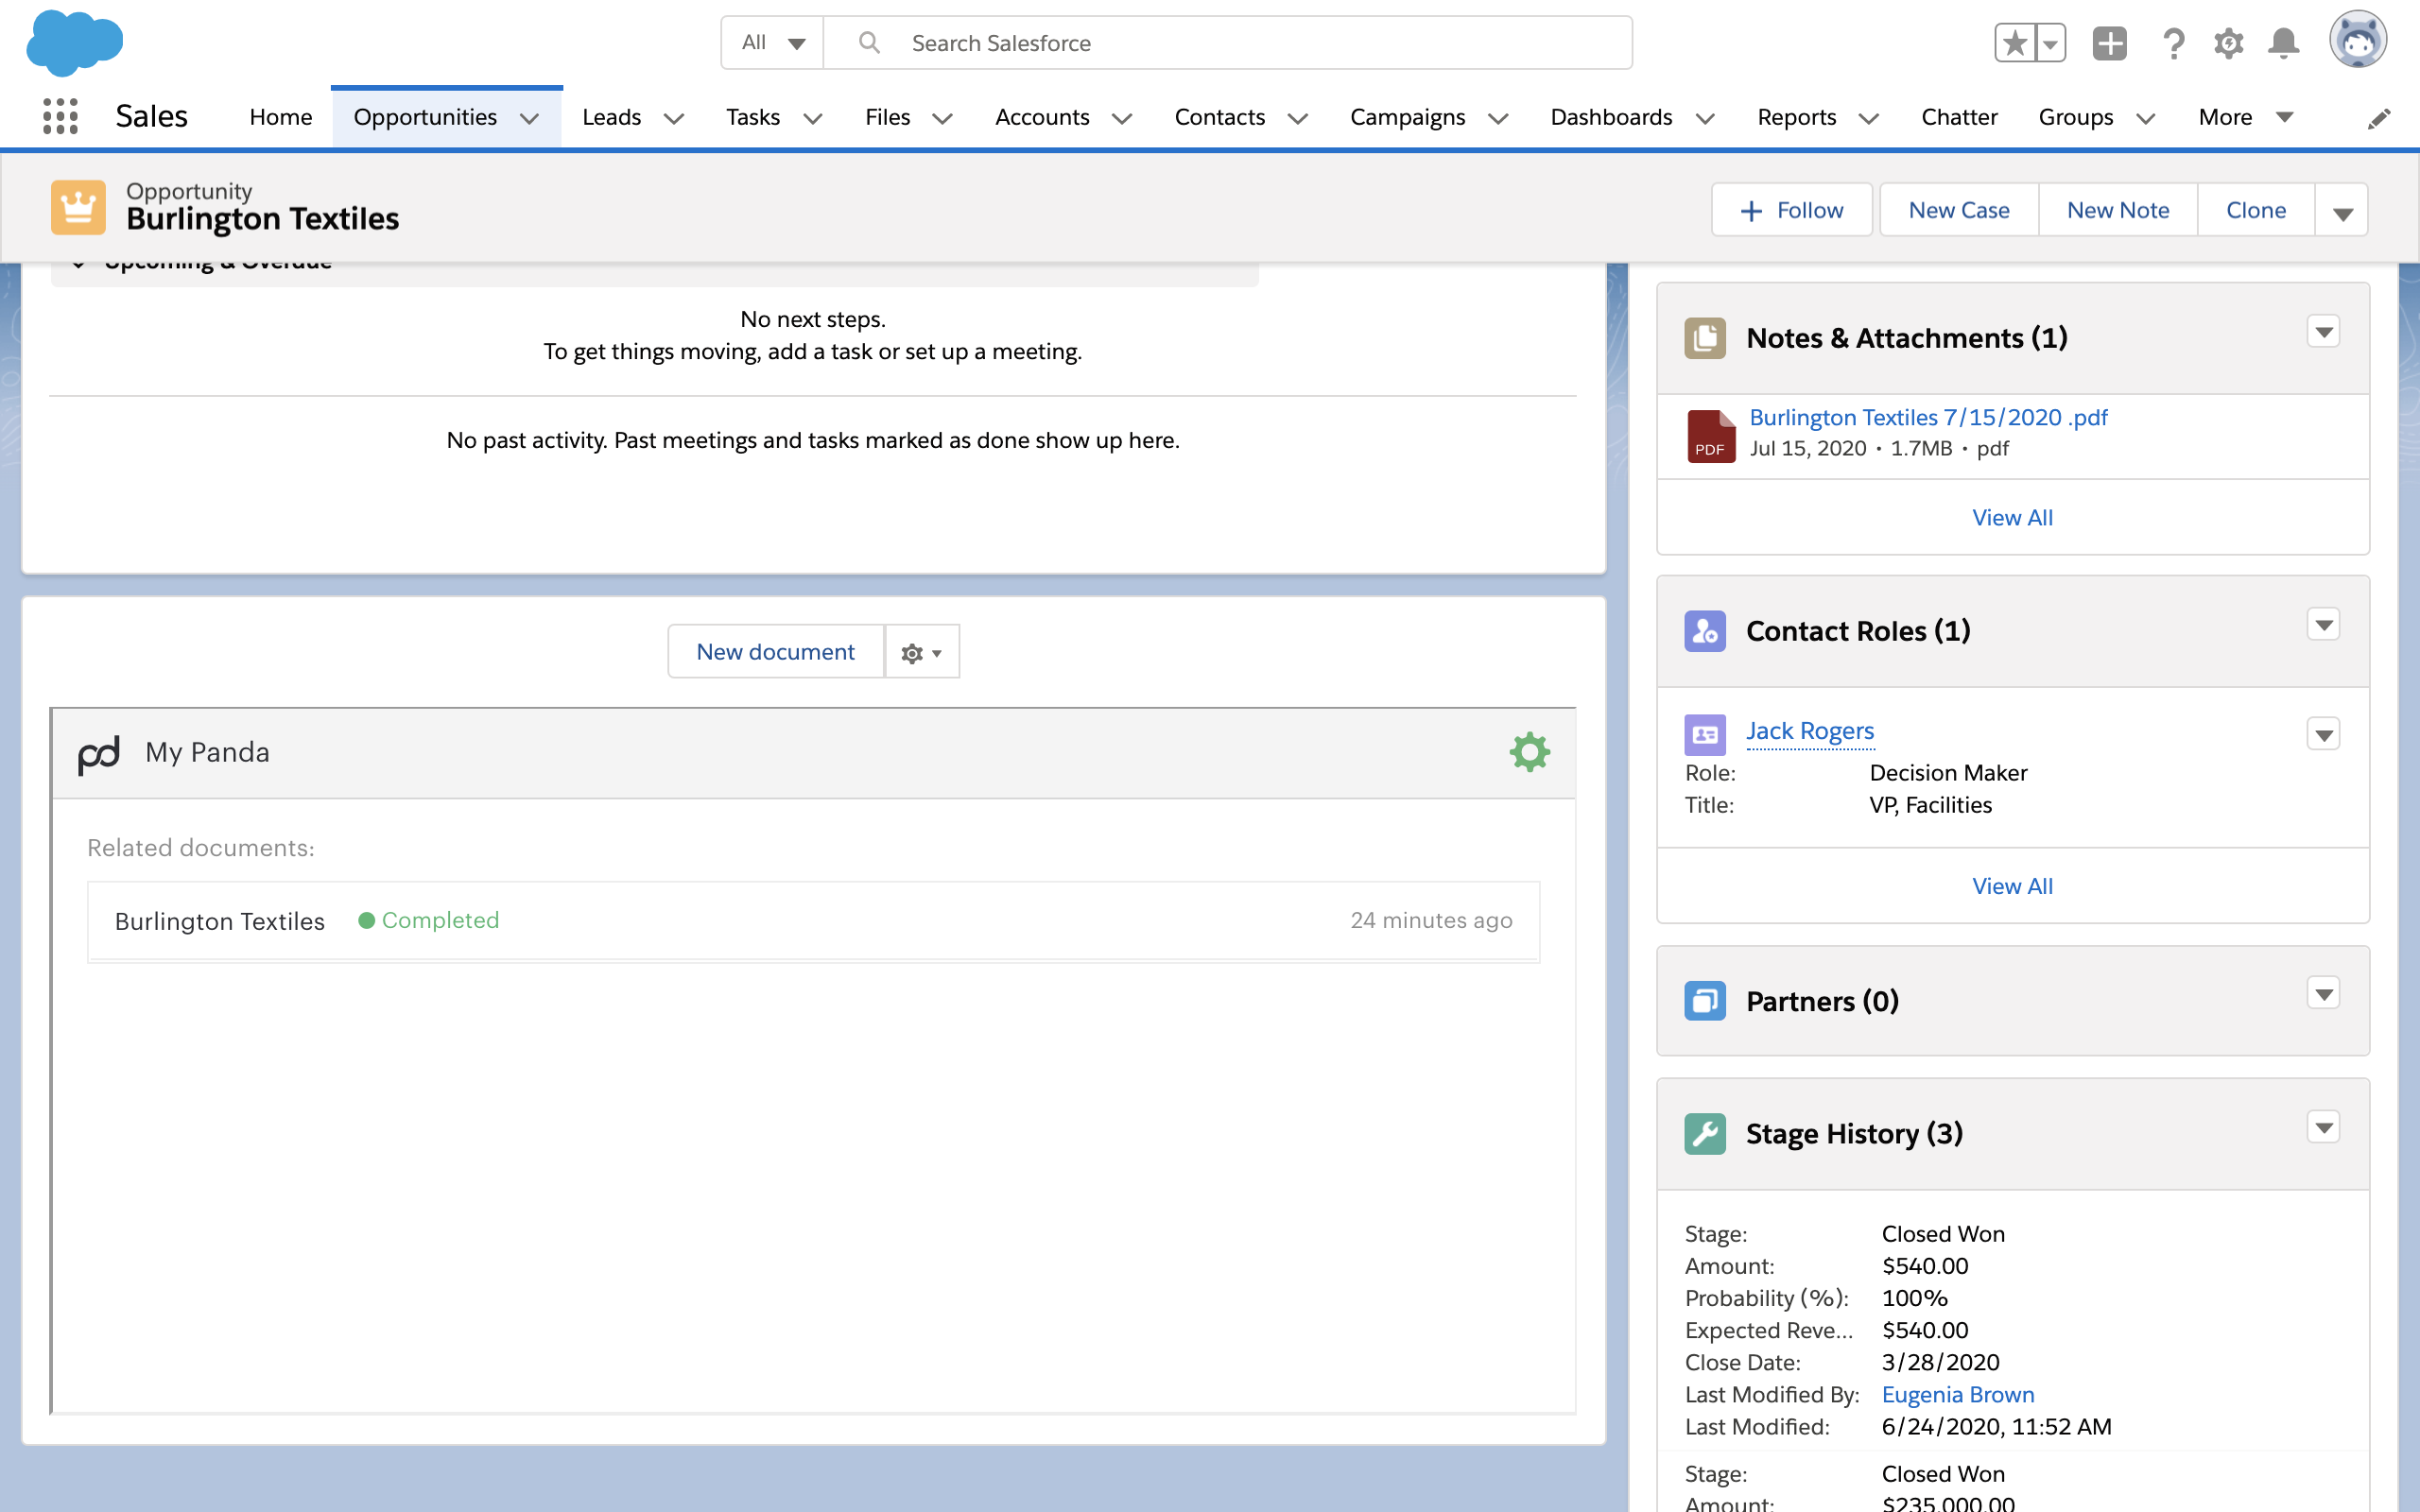This screenshot has height=1512, width=2420.
Task: Open the App Launcher waffle icon
Action: [60, 116]
